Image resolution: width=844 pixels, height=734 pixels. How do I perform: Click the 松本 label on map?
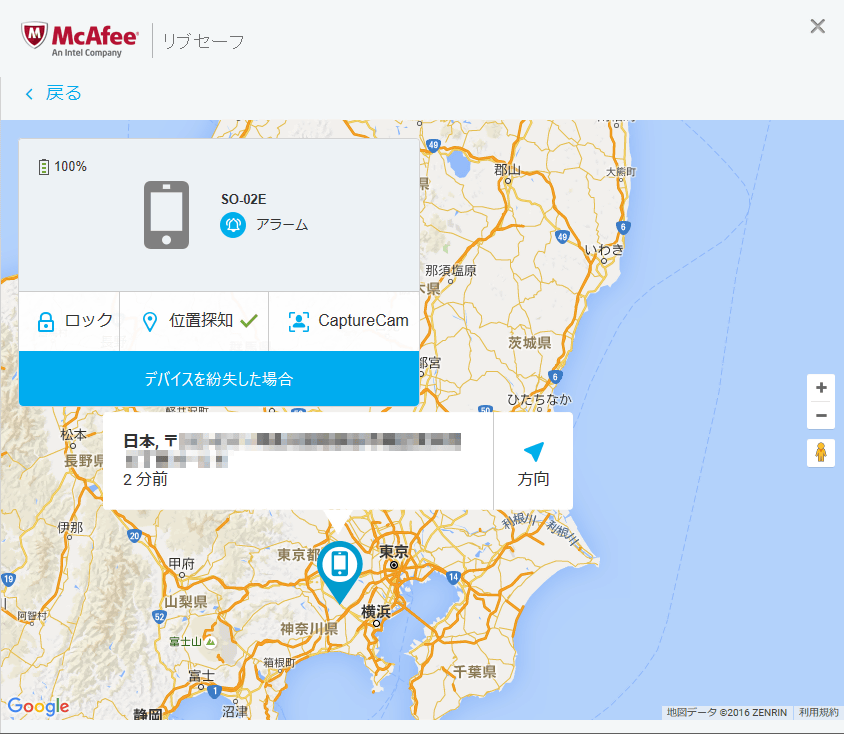(73, 434)
